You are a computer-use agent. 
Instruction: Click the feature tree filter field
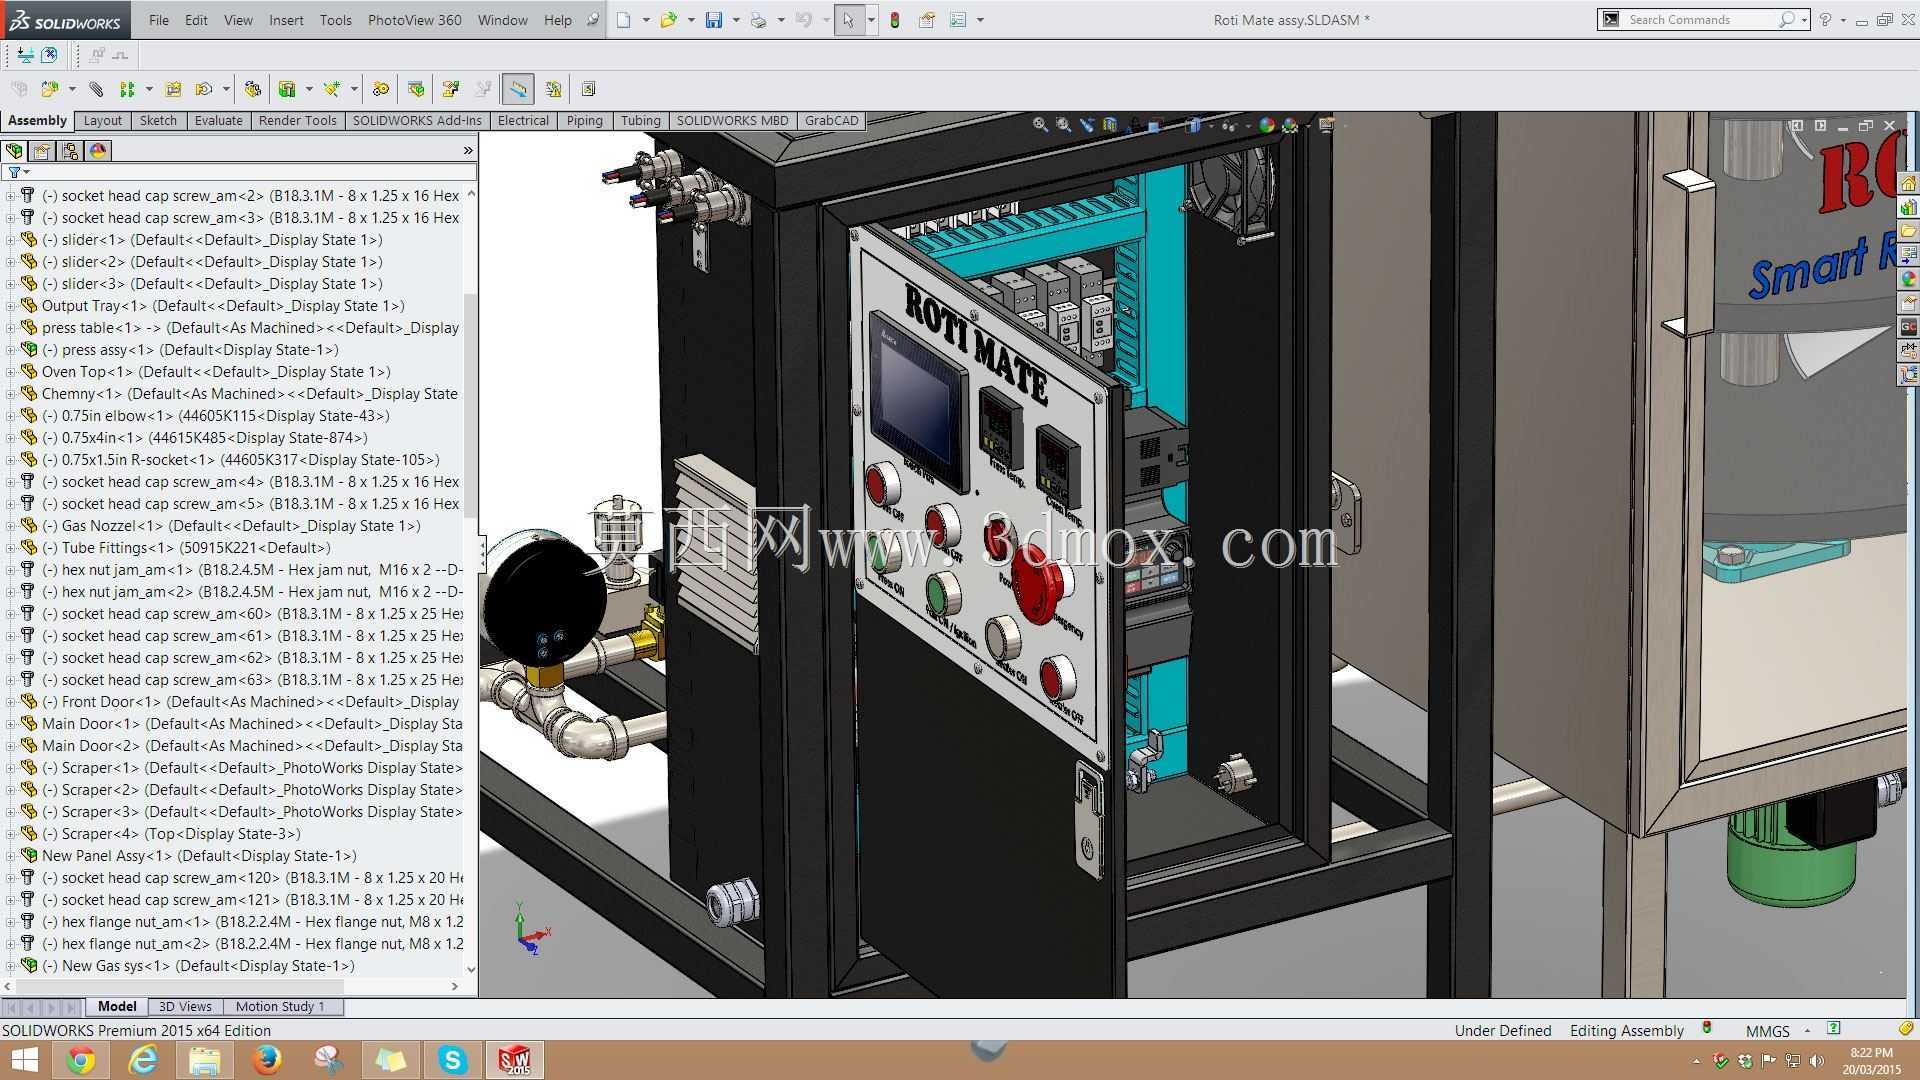(x=240, y=172)
